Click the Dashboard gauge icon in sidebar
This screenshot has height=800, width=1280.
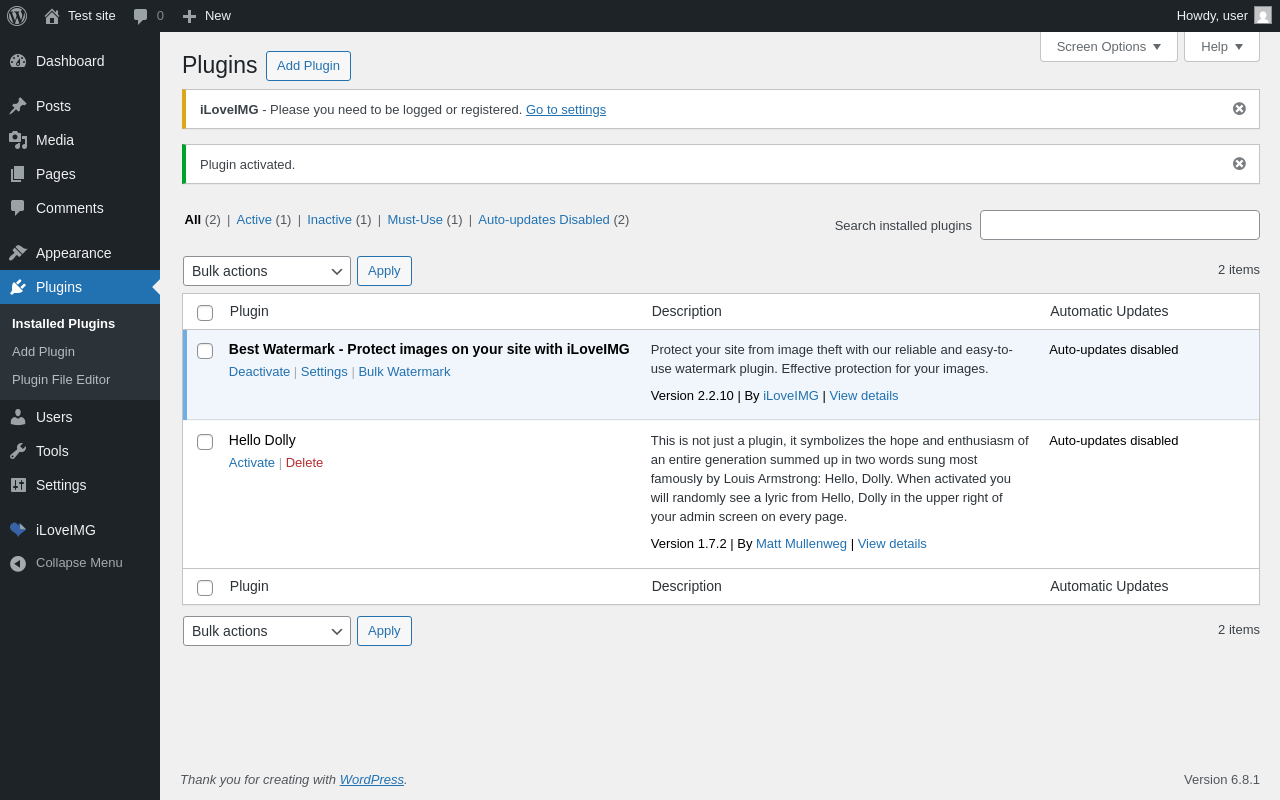coord(18,61)
